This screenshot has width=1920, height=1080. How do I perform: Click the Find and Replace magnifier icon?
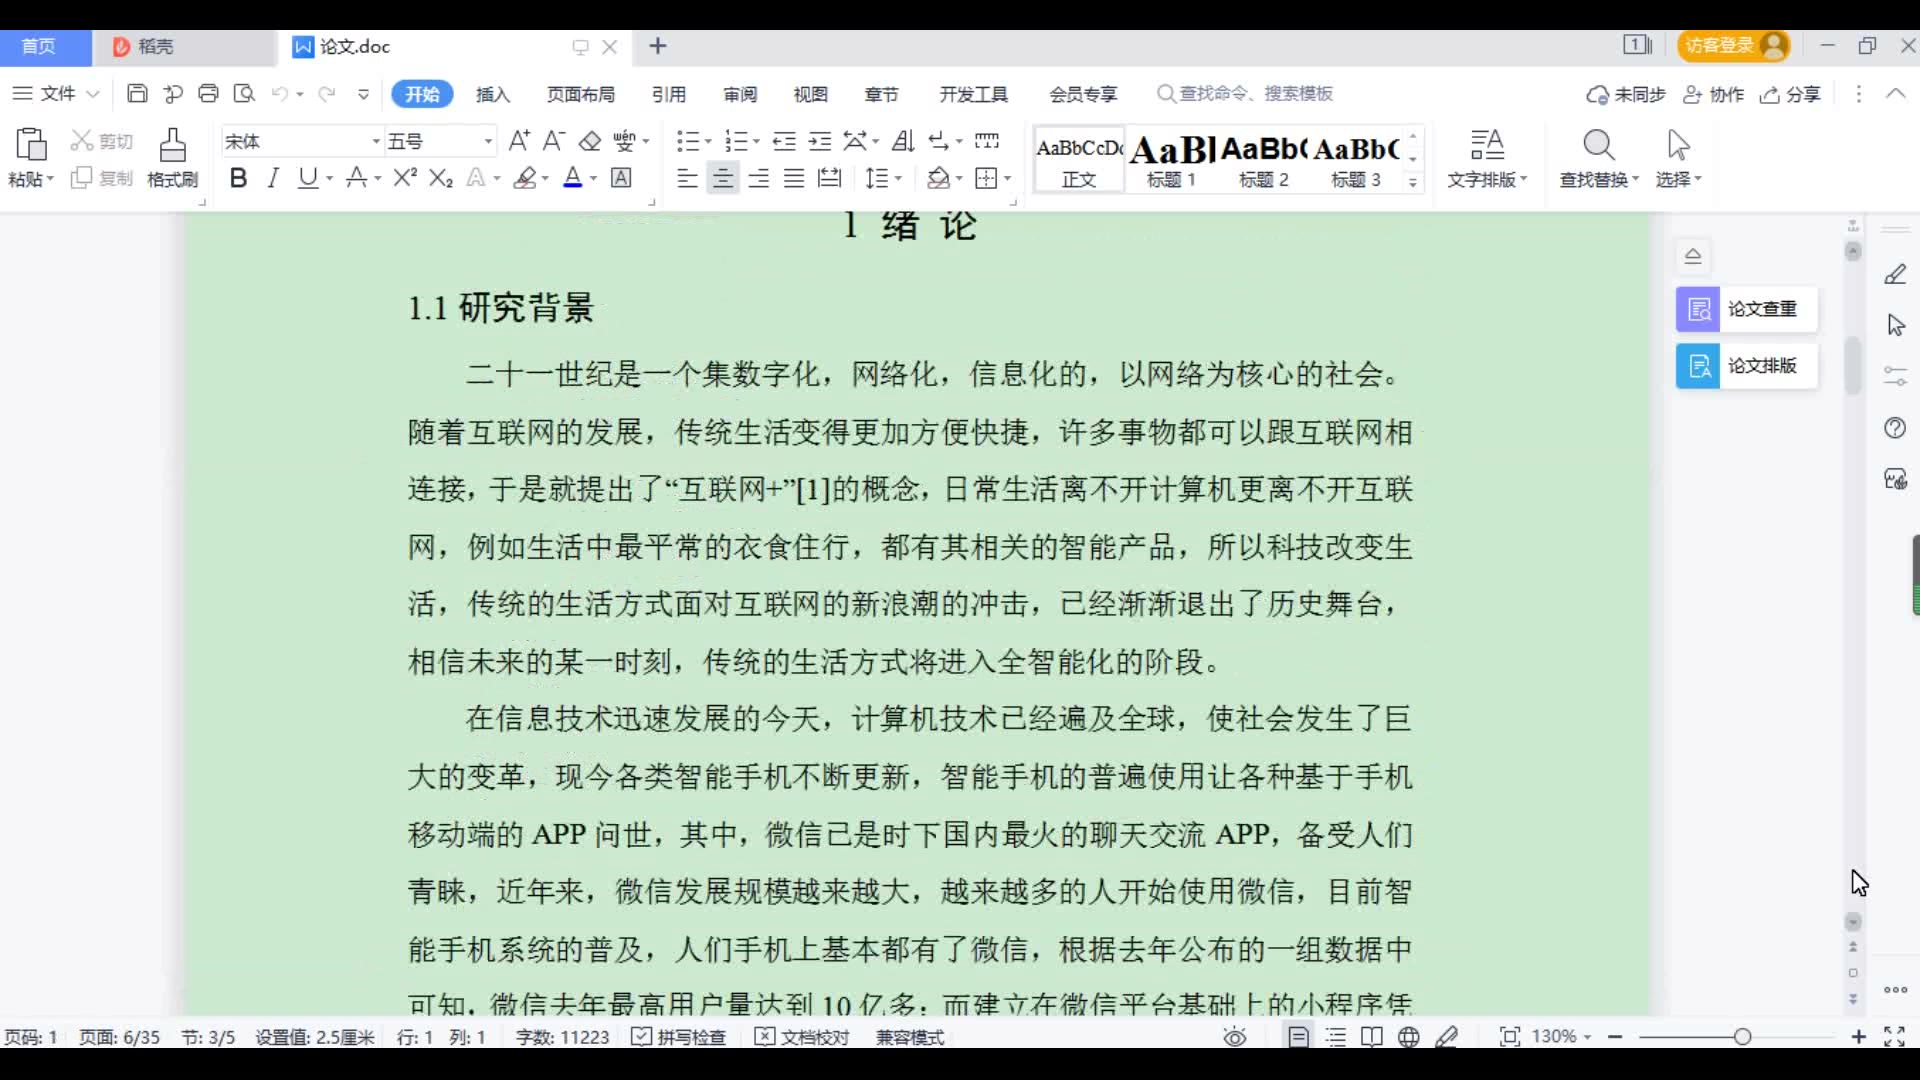[1598, 146]
